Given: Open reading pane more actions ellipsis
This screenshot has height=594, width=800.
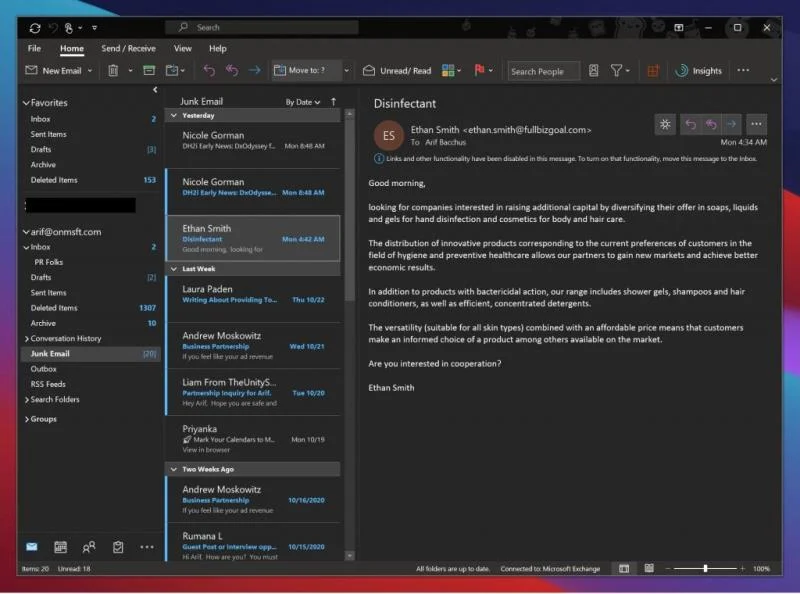Looking at the screenshot, I should 756,125.
